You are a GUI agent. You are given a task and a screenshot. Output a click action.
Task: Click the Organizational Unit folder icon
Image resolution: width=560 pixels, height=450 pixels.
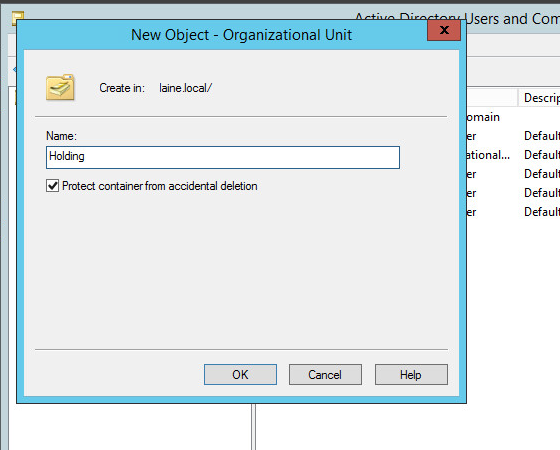click(x=60, y=88)
